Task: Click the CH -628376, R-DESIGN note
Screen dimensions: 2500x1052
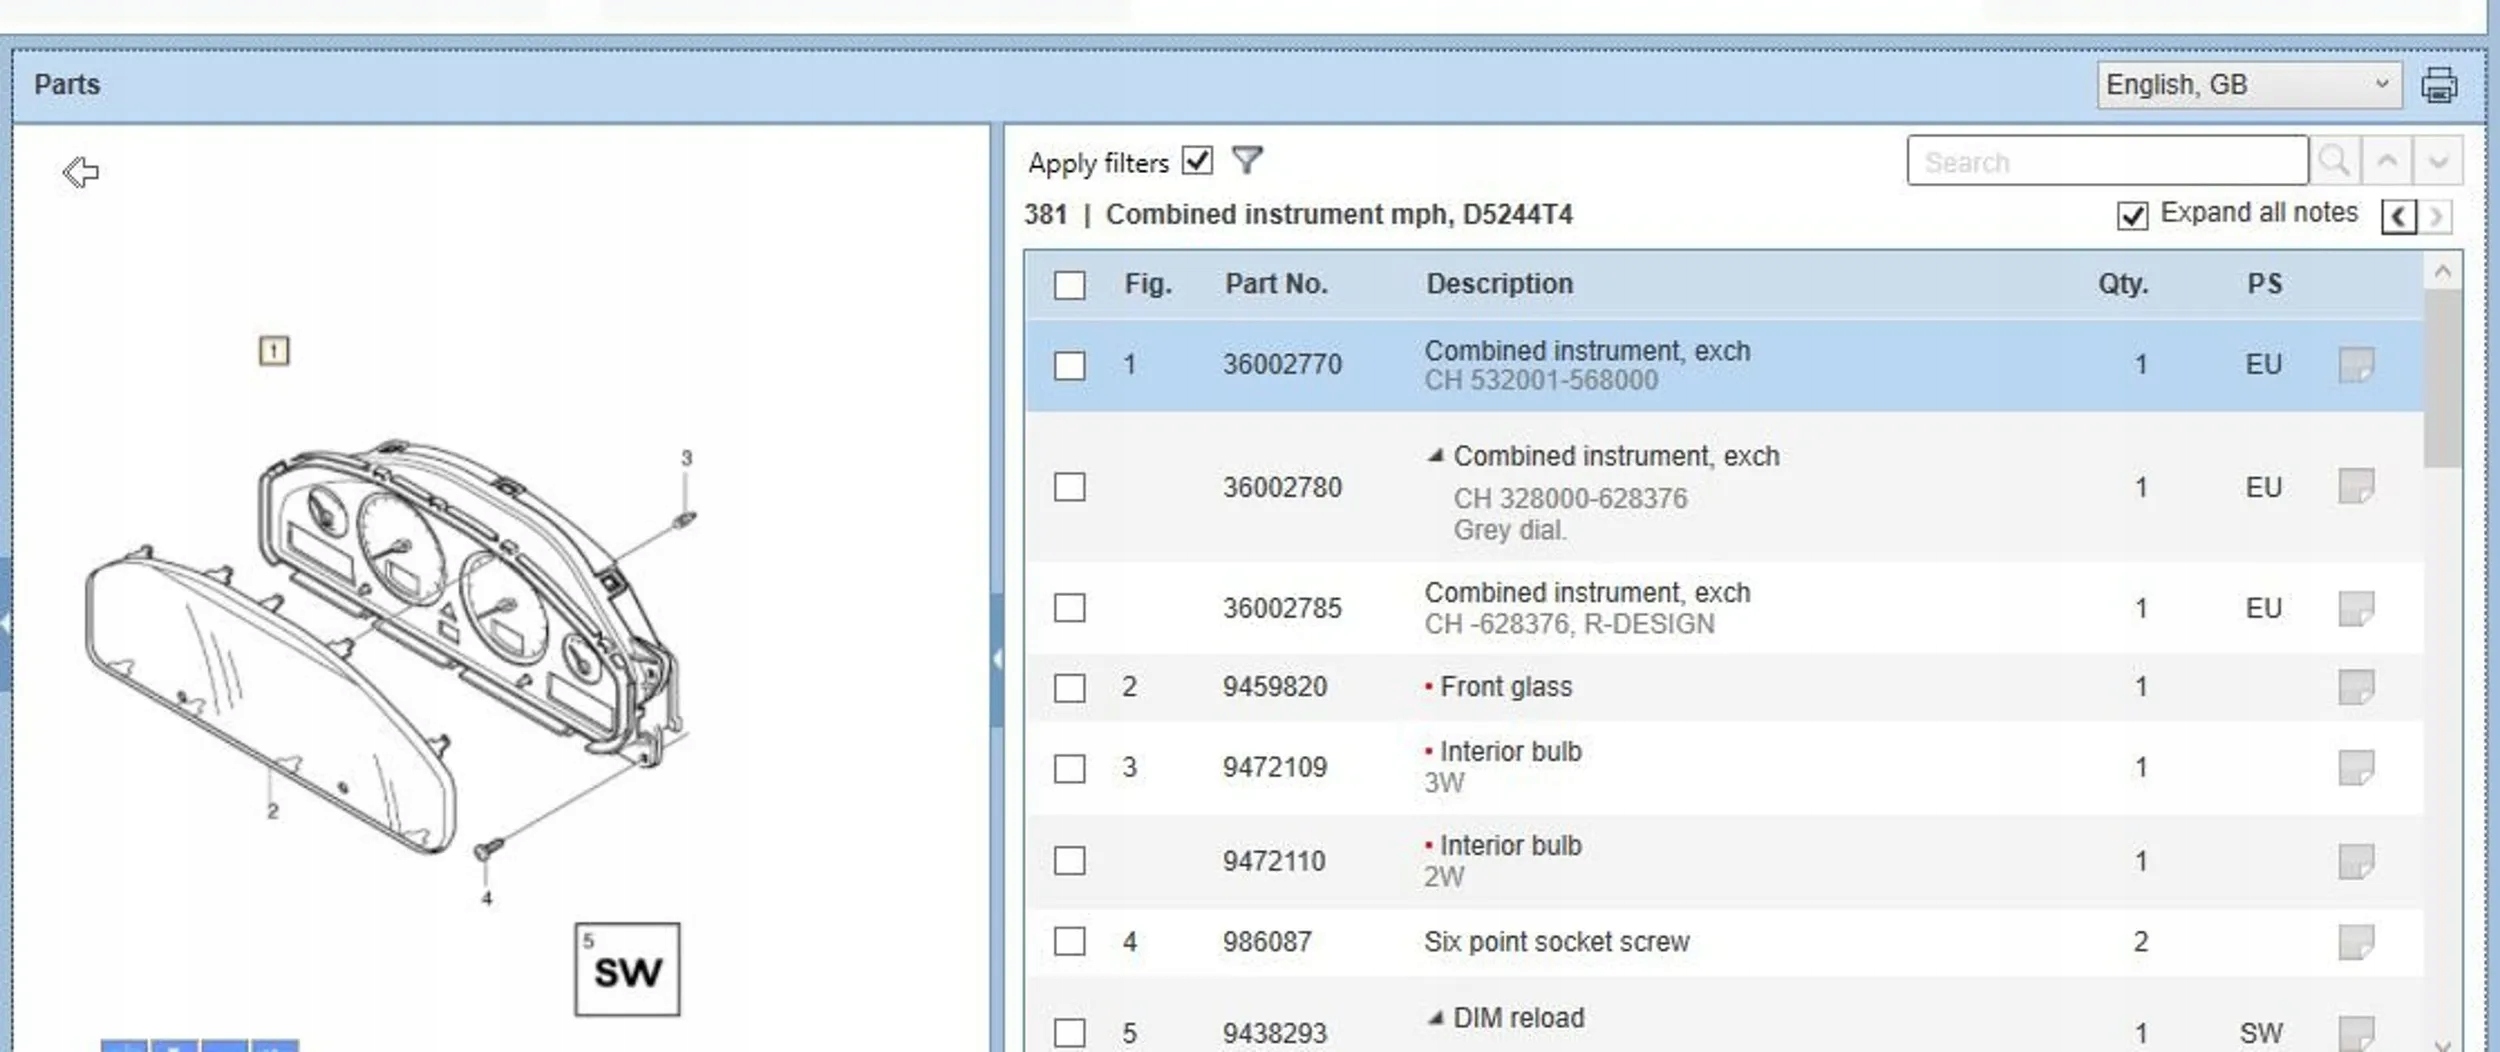Action: pos(1569,624)
